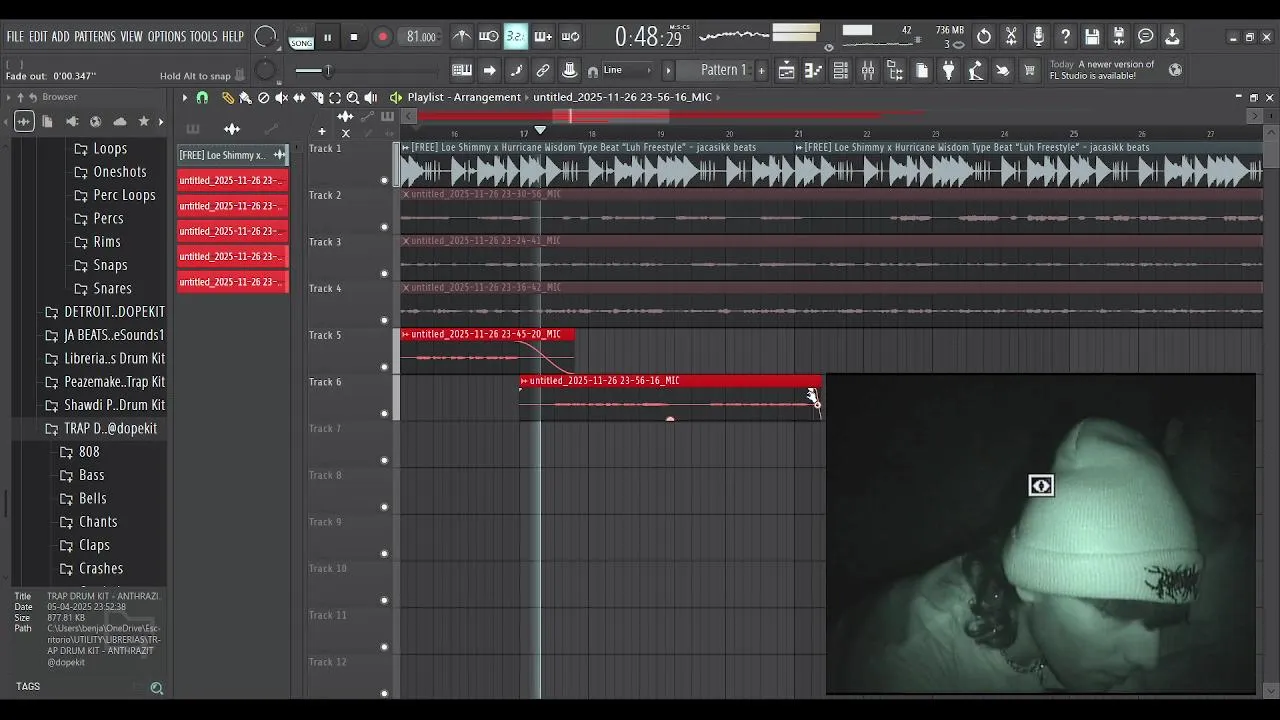This screenshot has height=720, width=1280.
Task: Click the undo history icon
Action: pos(984,37)
